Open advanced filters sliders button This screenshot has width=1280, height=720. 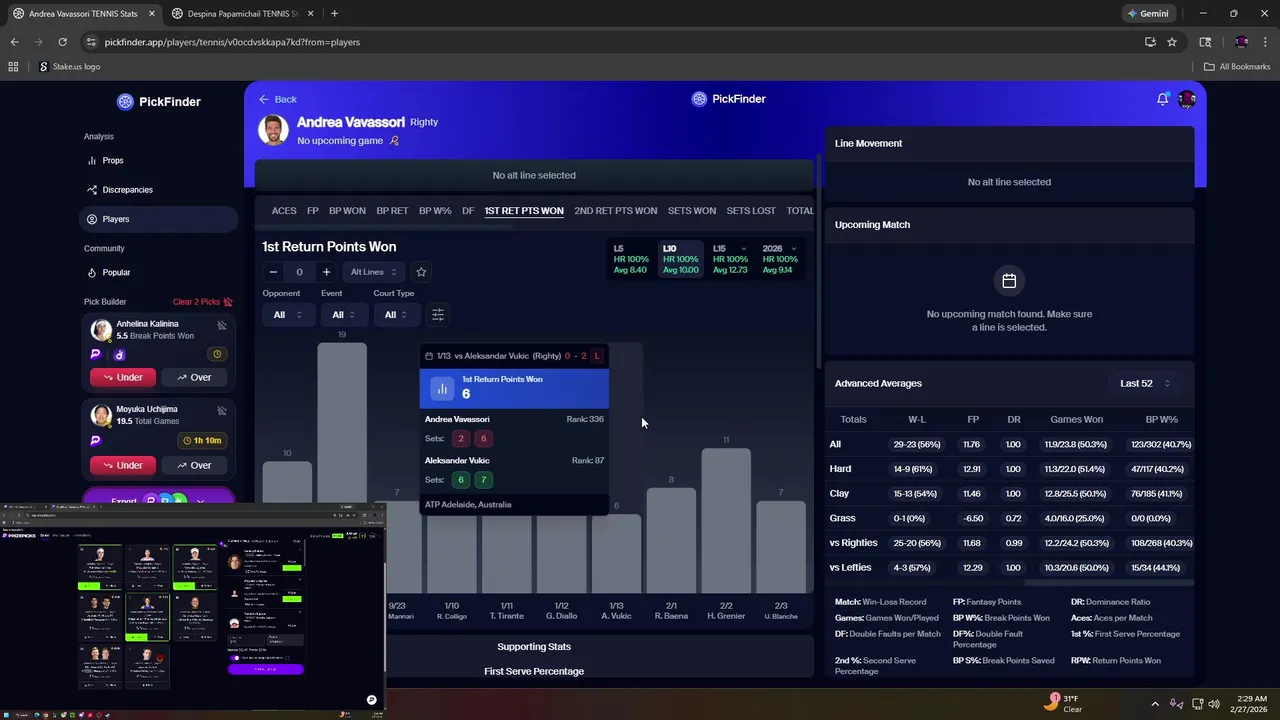coord(438,315)
